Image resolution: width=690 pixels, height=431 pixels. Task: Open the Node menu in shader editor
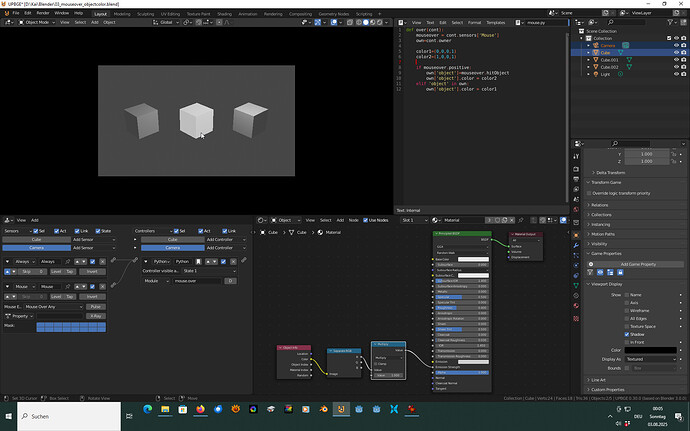pyautogui.click(x=353, y=220)
